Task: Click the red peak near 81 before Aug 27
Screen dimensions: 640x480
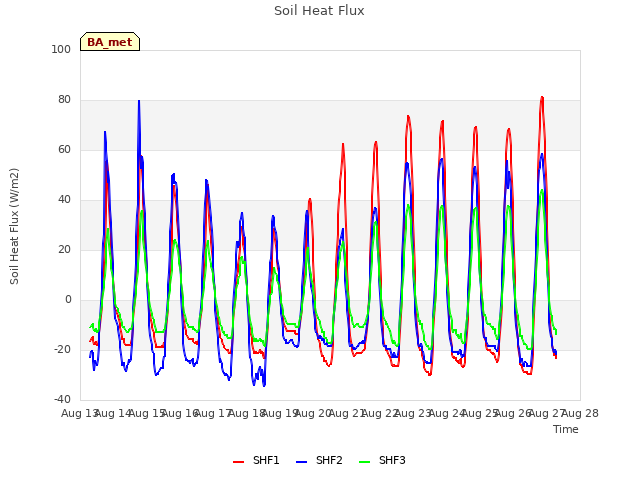Action: pos(542,98)
